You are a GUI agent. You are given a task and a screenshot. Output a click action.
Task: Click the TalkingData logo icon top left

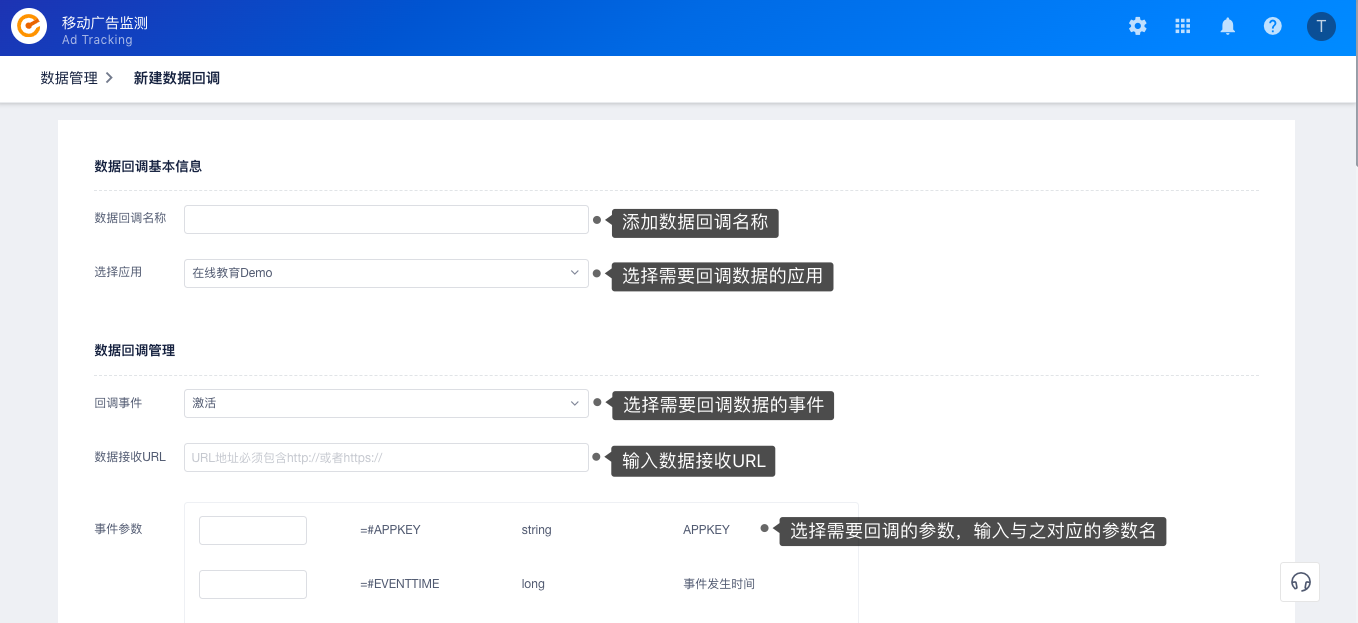click(29, 26)
